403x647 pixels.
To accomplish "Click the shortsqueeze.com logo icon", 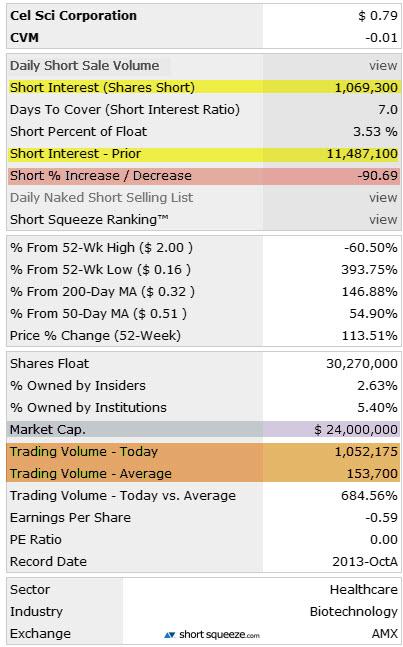I will tap(170, 635).
